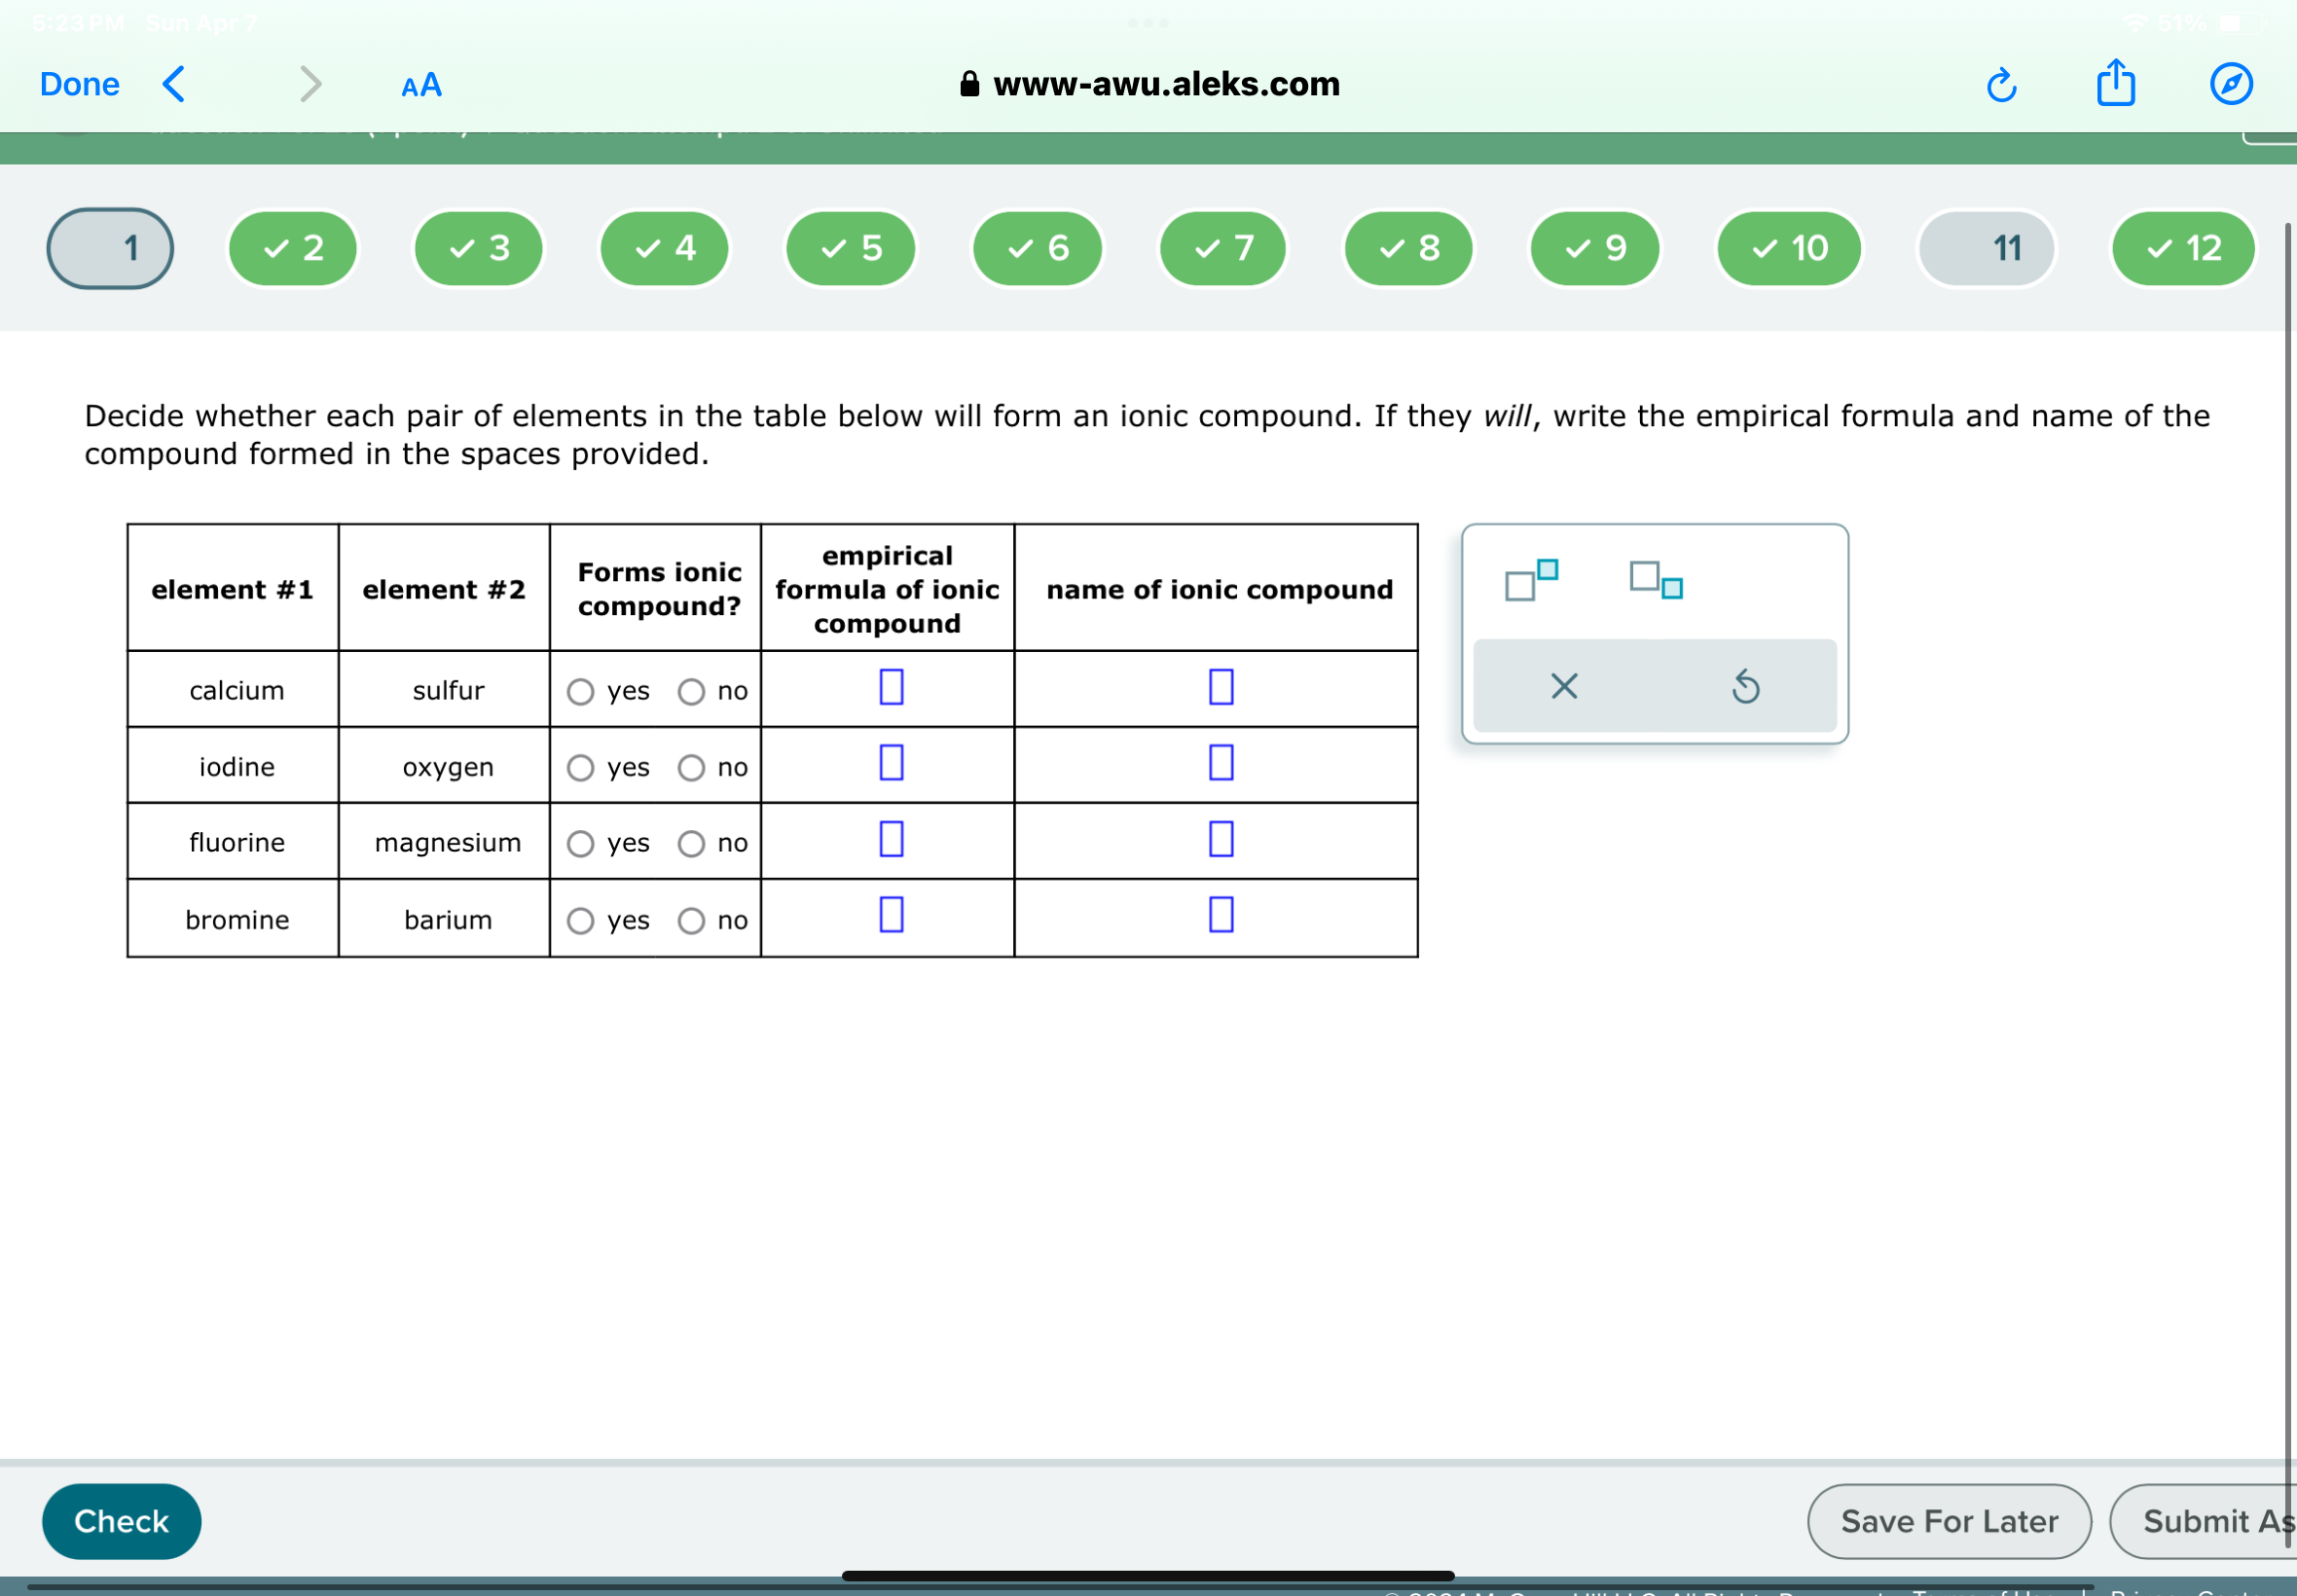Open the AA text size controls

pyautogui.click(x=419, y=85)
